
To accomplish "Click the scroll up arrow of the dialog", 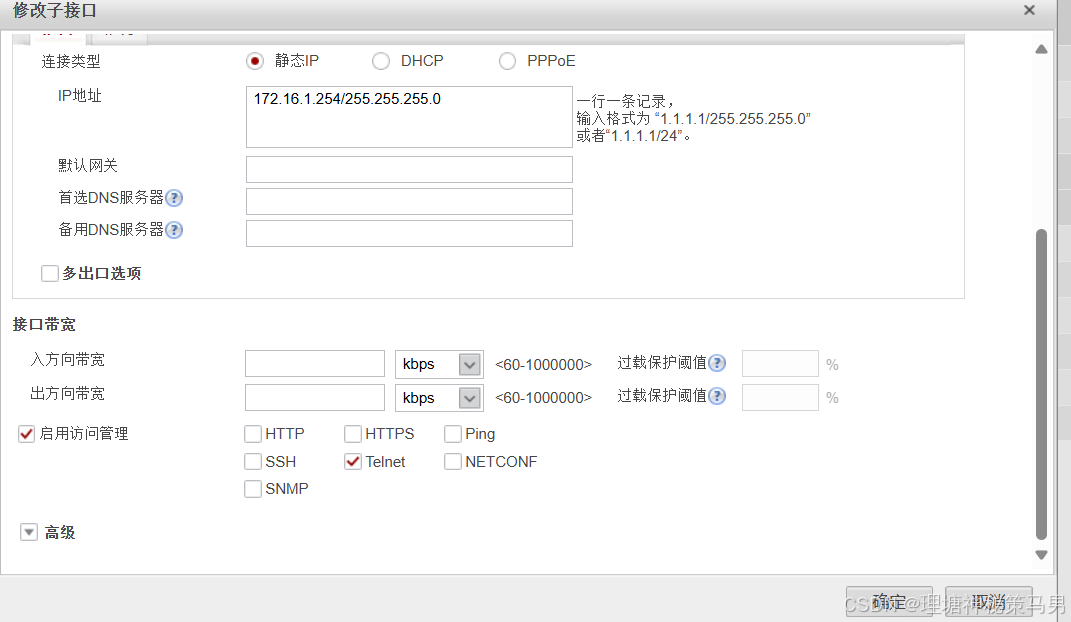I will (x=1041, y=49).
